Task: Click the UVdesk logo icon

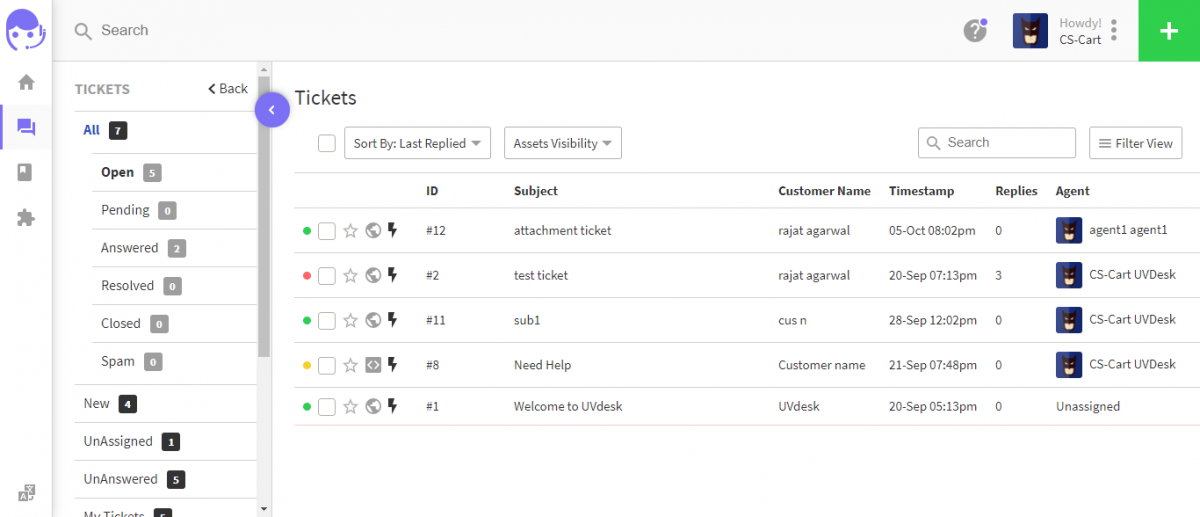Action: (x=26, y=30)
